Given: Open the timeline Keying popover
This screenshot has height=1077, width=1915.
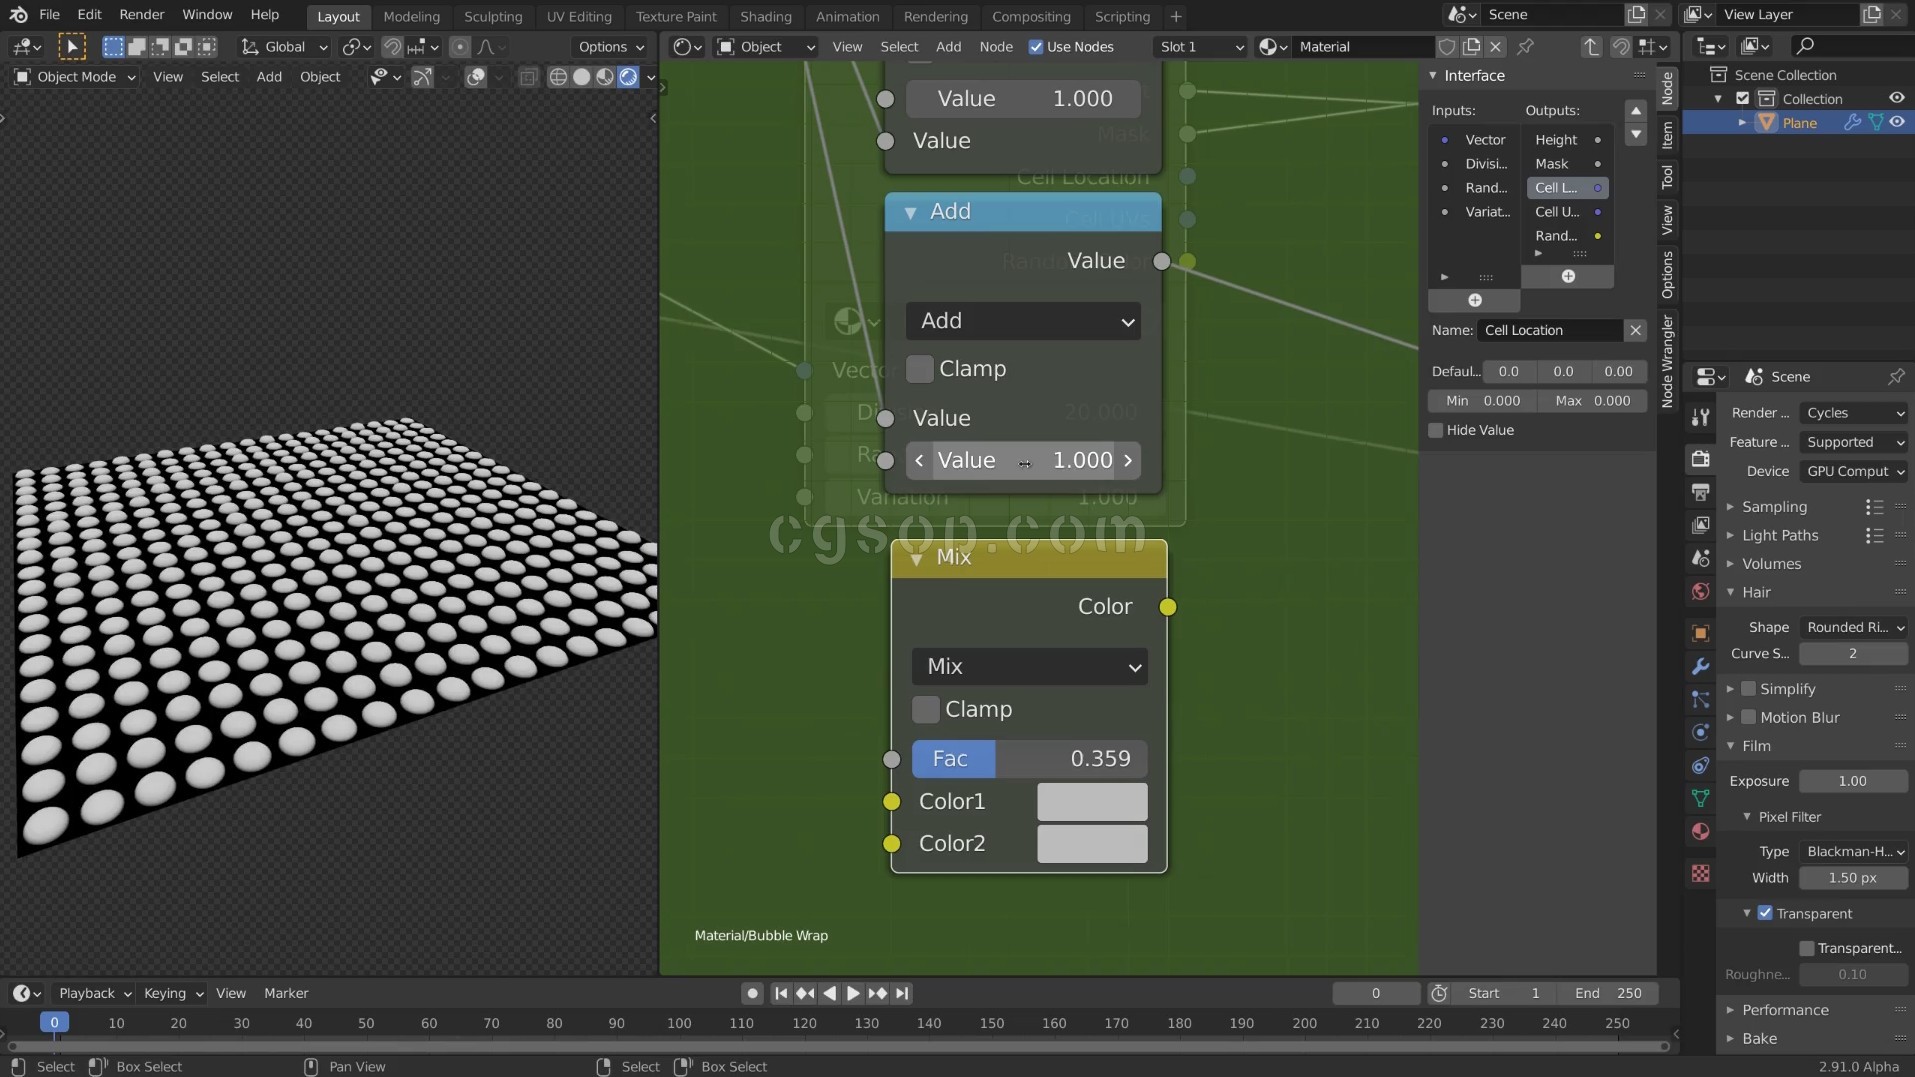Looking at the screenshot, I should coord(173,993).
